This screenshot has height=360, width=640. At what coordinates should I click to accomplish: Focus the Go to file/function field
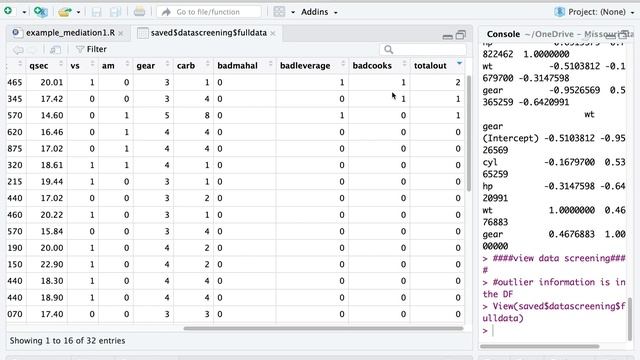pos(209,12)
